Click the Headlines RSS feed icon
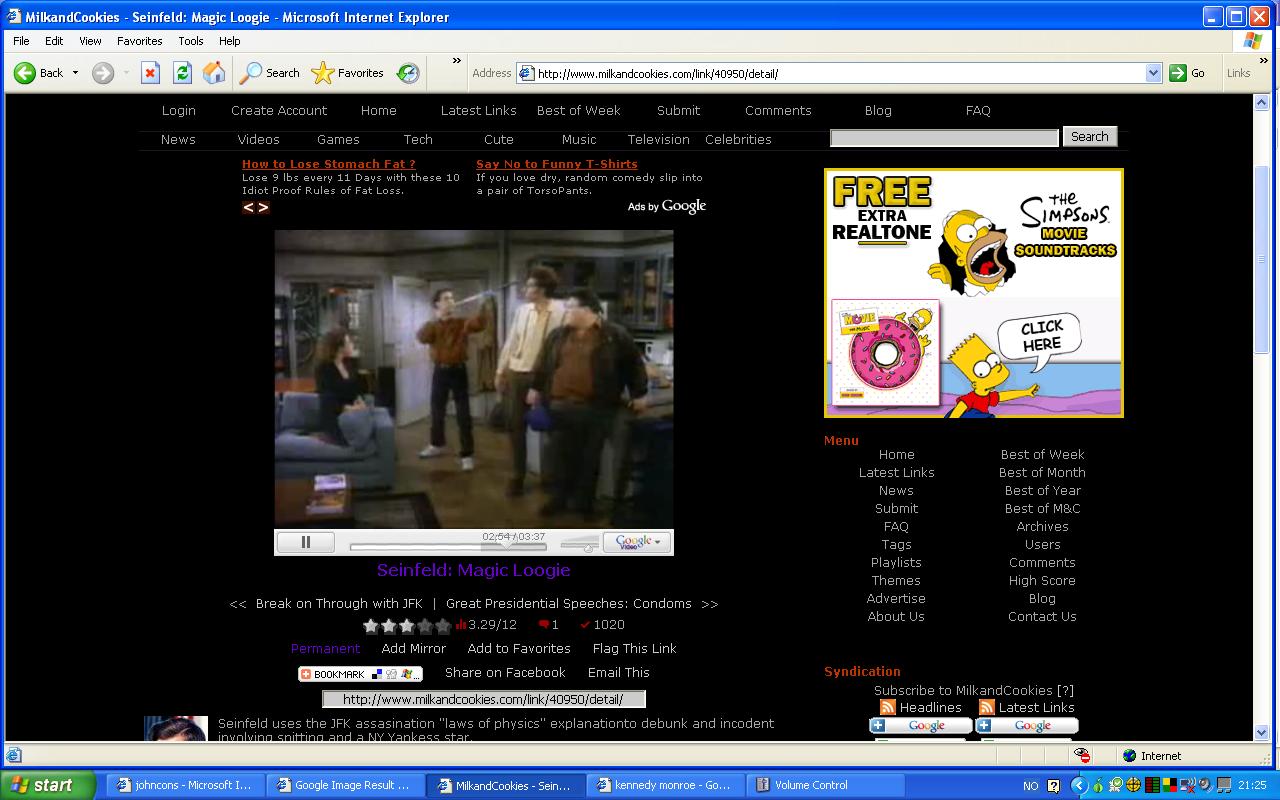Image resolution: width=1280 pixels, height=800 pixels. pyautogui.click(x=887, y=707)
